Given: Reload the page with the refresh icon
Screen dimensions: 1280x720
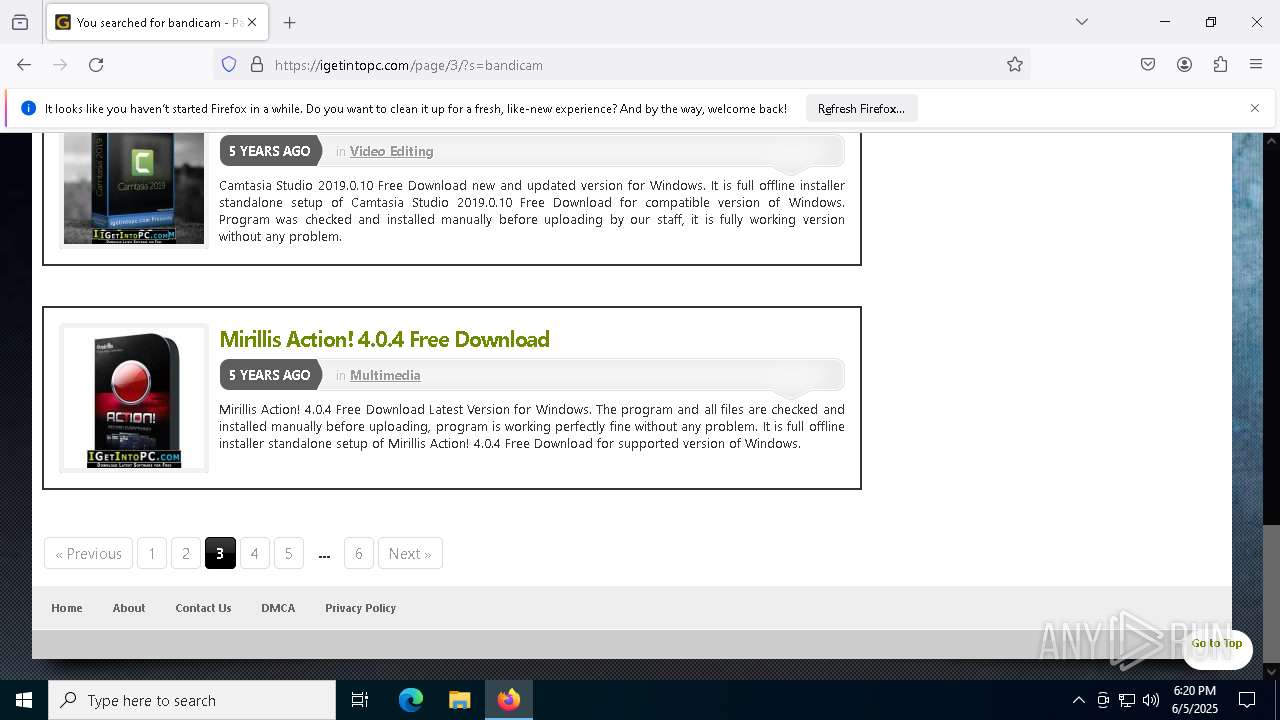Looking at the screenshot, I should [x=96, y=65].
